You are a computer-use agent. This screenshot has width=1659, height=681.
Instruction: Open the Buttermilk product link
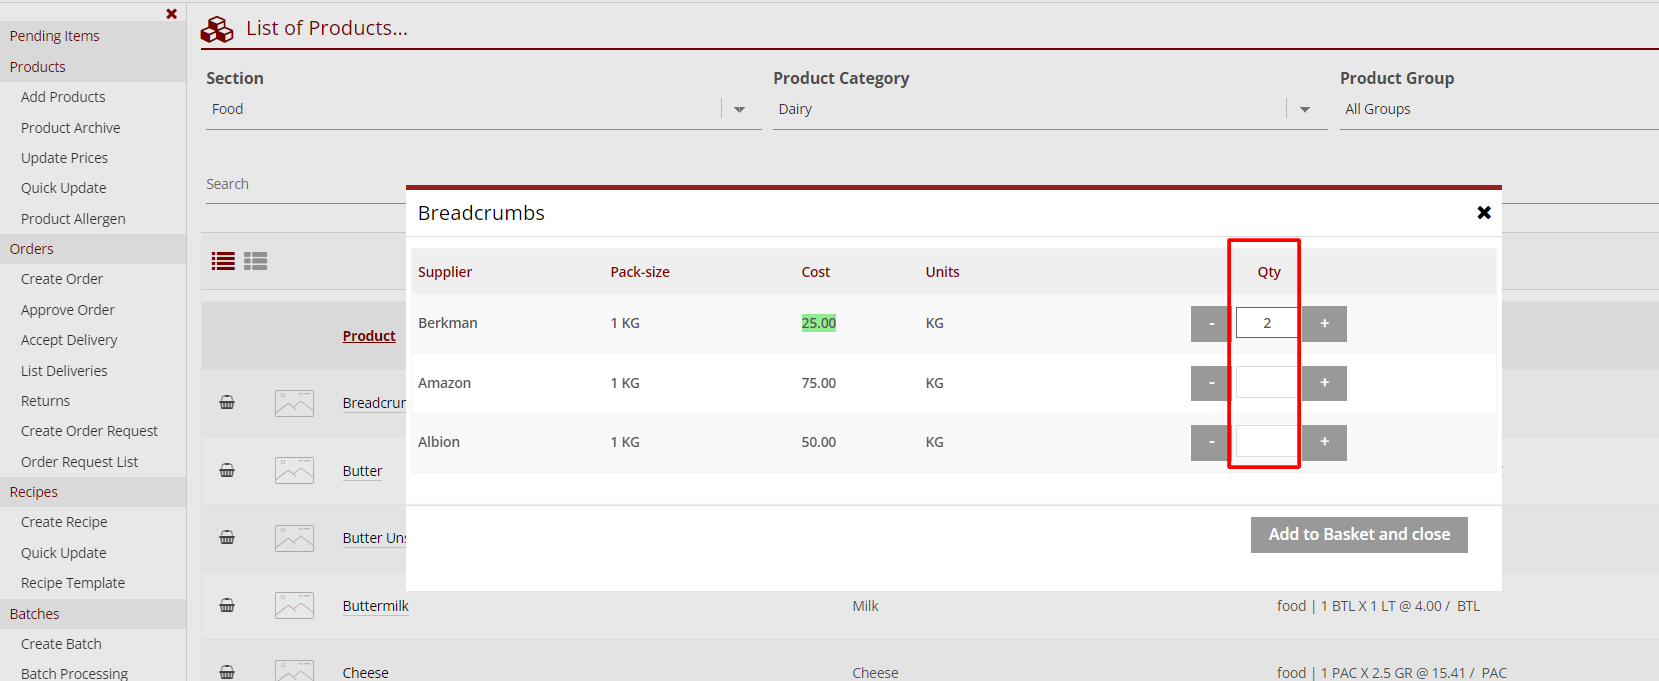pyautogui.click(x=375, y=606)
